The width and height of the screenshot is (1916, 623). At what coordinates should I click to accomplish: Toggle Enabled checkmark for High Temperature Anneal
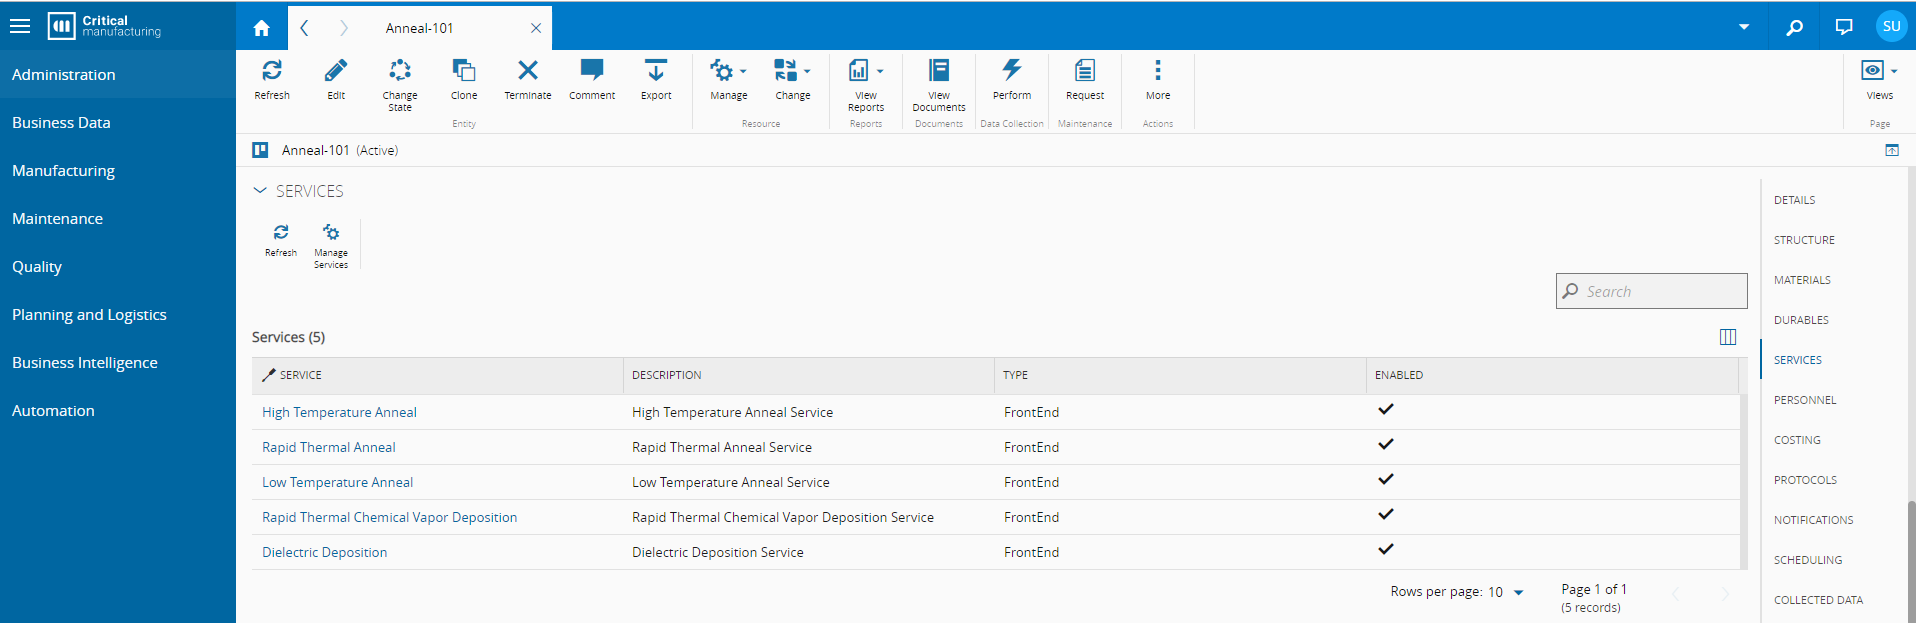tap(1385, 410)
